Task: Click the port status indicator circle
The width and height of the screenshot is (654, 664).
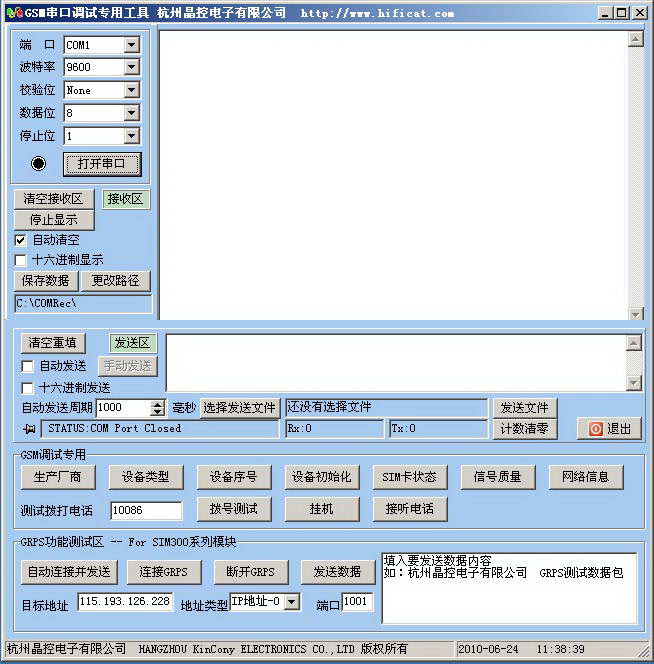Action: (38, 163)
